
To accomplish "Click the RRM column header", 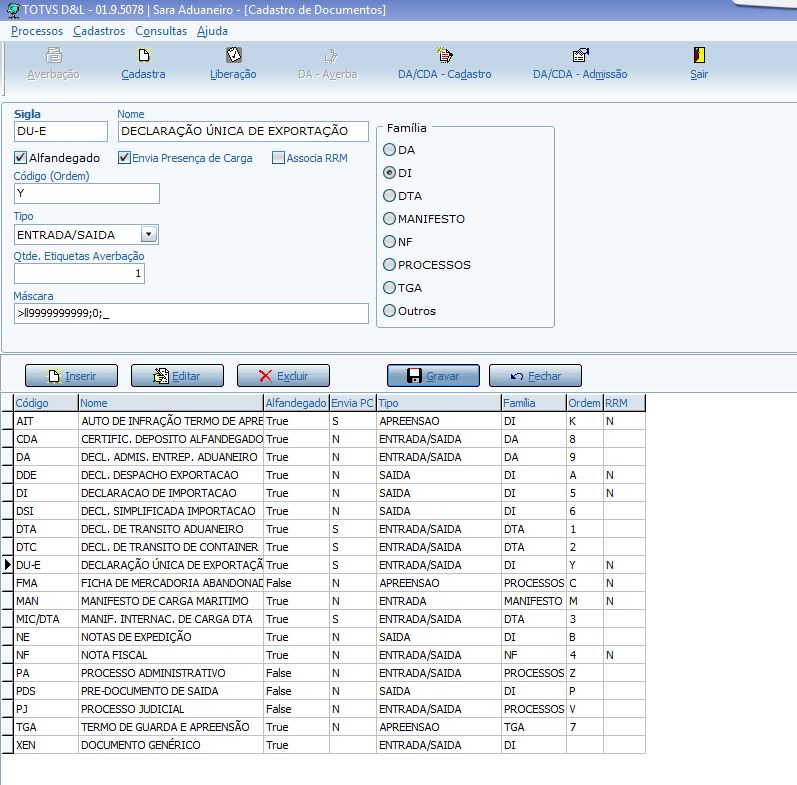I will pyautogui.click(x=624, y=403).
